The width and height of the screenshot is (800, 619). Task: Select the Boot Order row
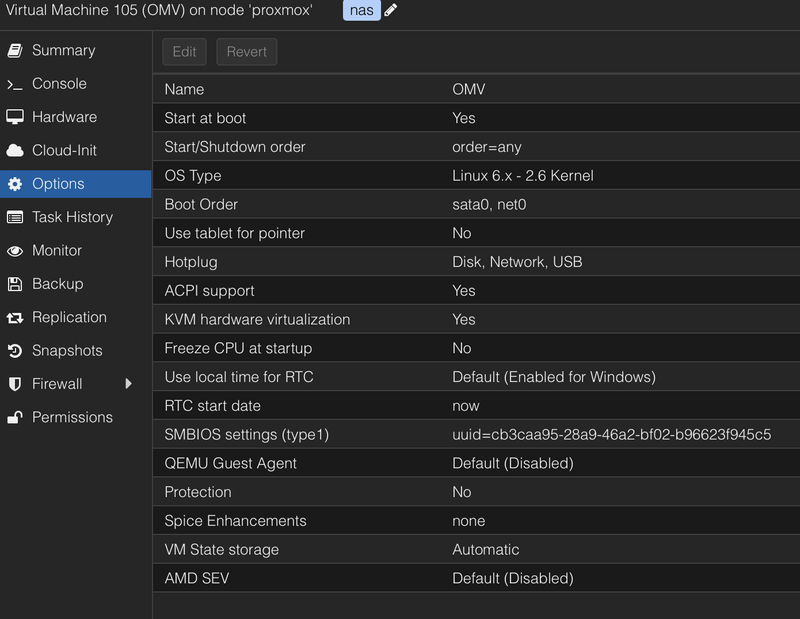point(476,204)
